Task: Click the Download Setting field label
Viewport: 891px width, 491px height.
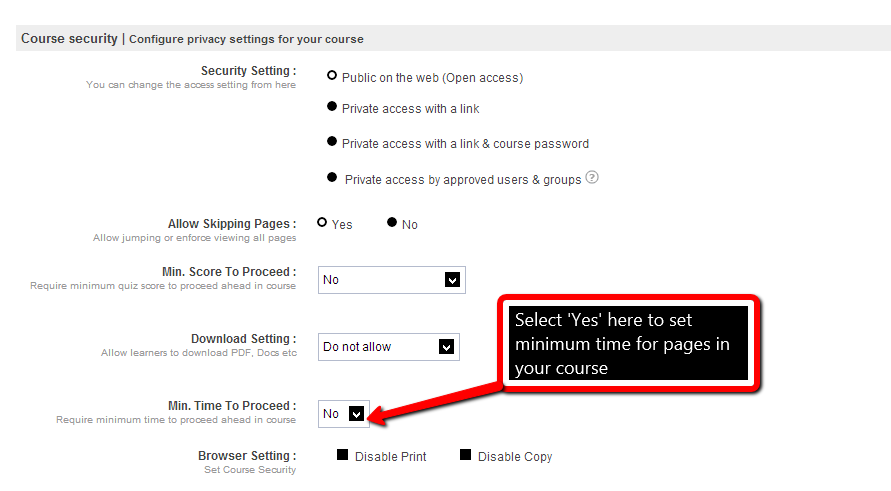Action: (x=243, y=339)
